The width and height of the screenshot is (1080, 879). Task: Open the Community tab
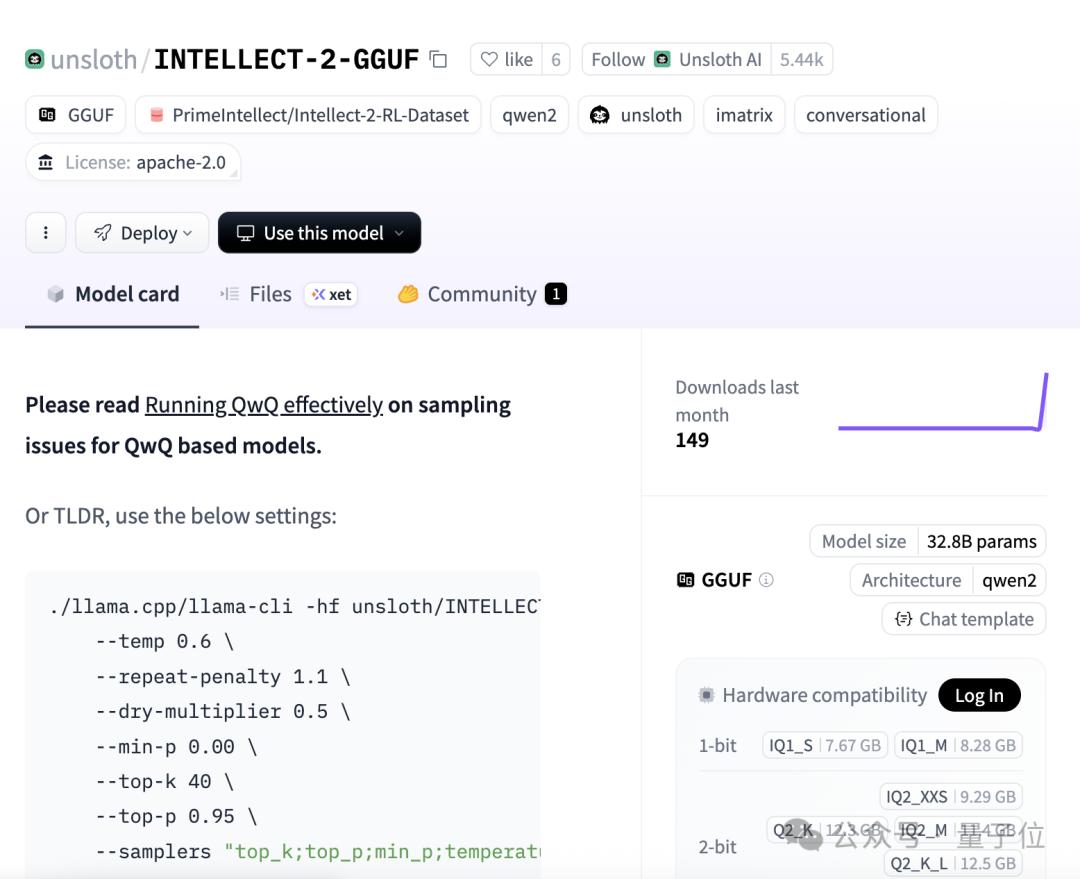coord(481,294)
